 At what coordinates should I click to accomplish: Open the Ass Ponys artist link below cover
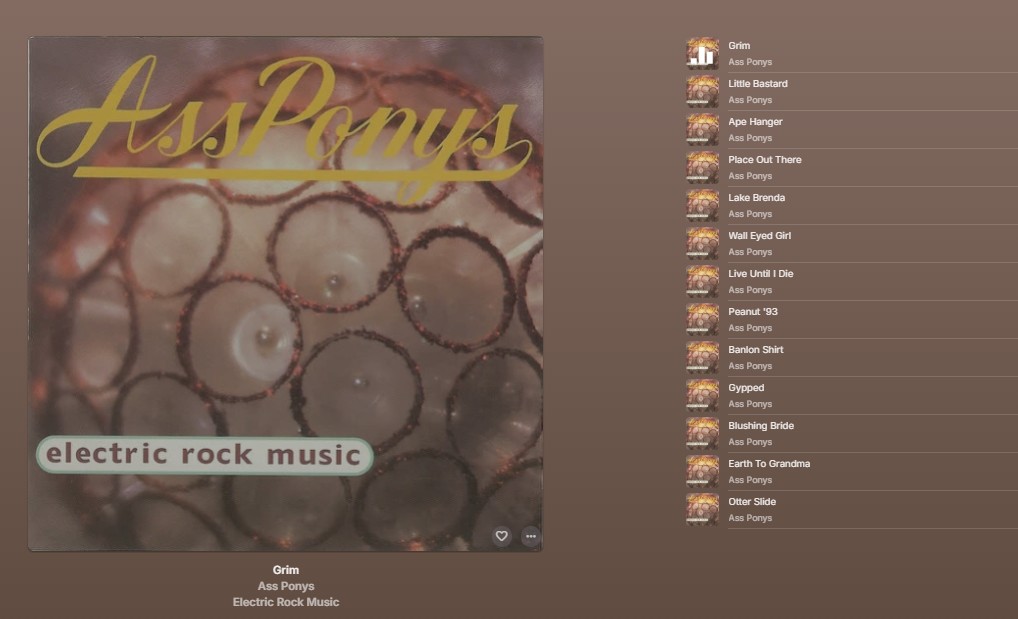coord(286,586)
